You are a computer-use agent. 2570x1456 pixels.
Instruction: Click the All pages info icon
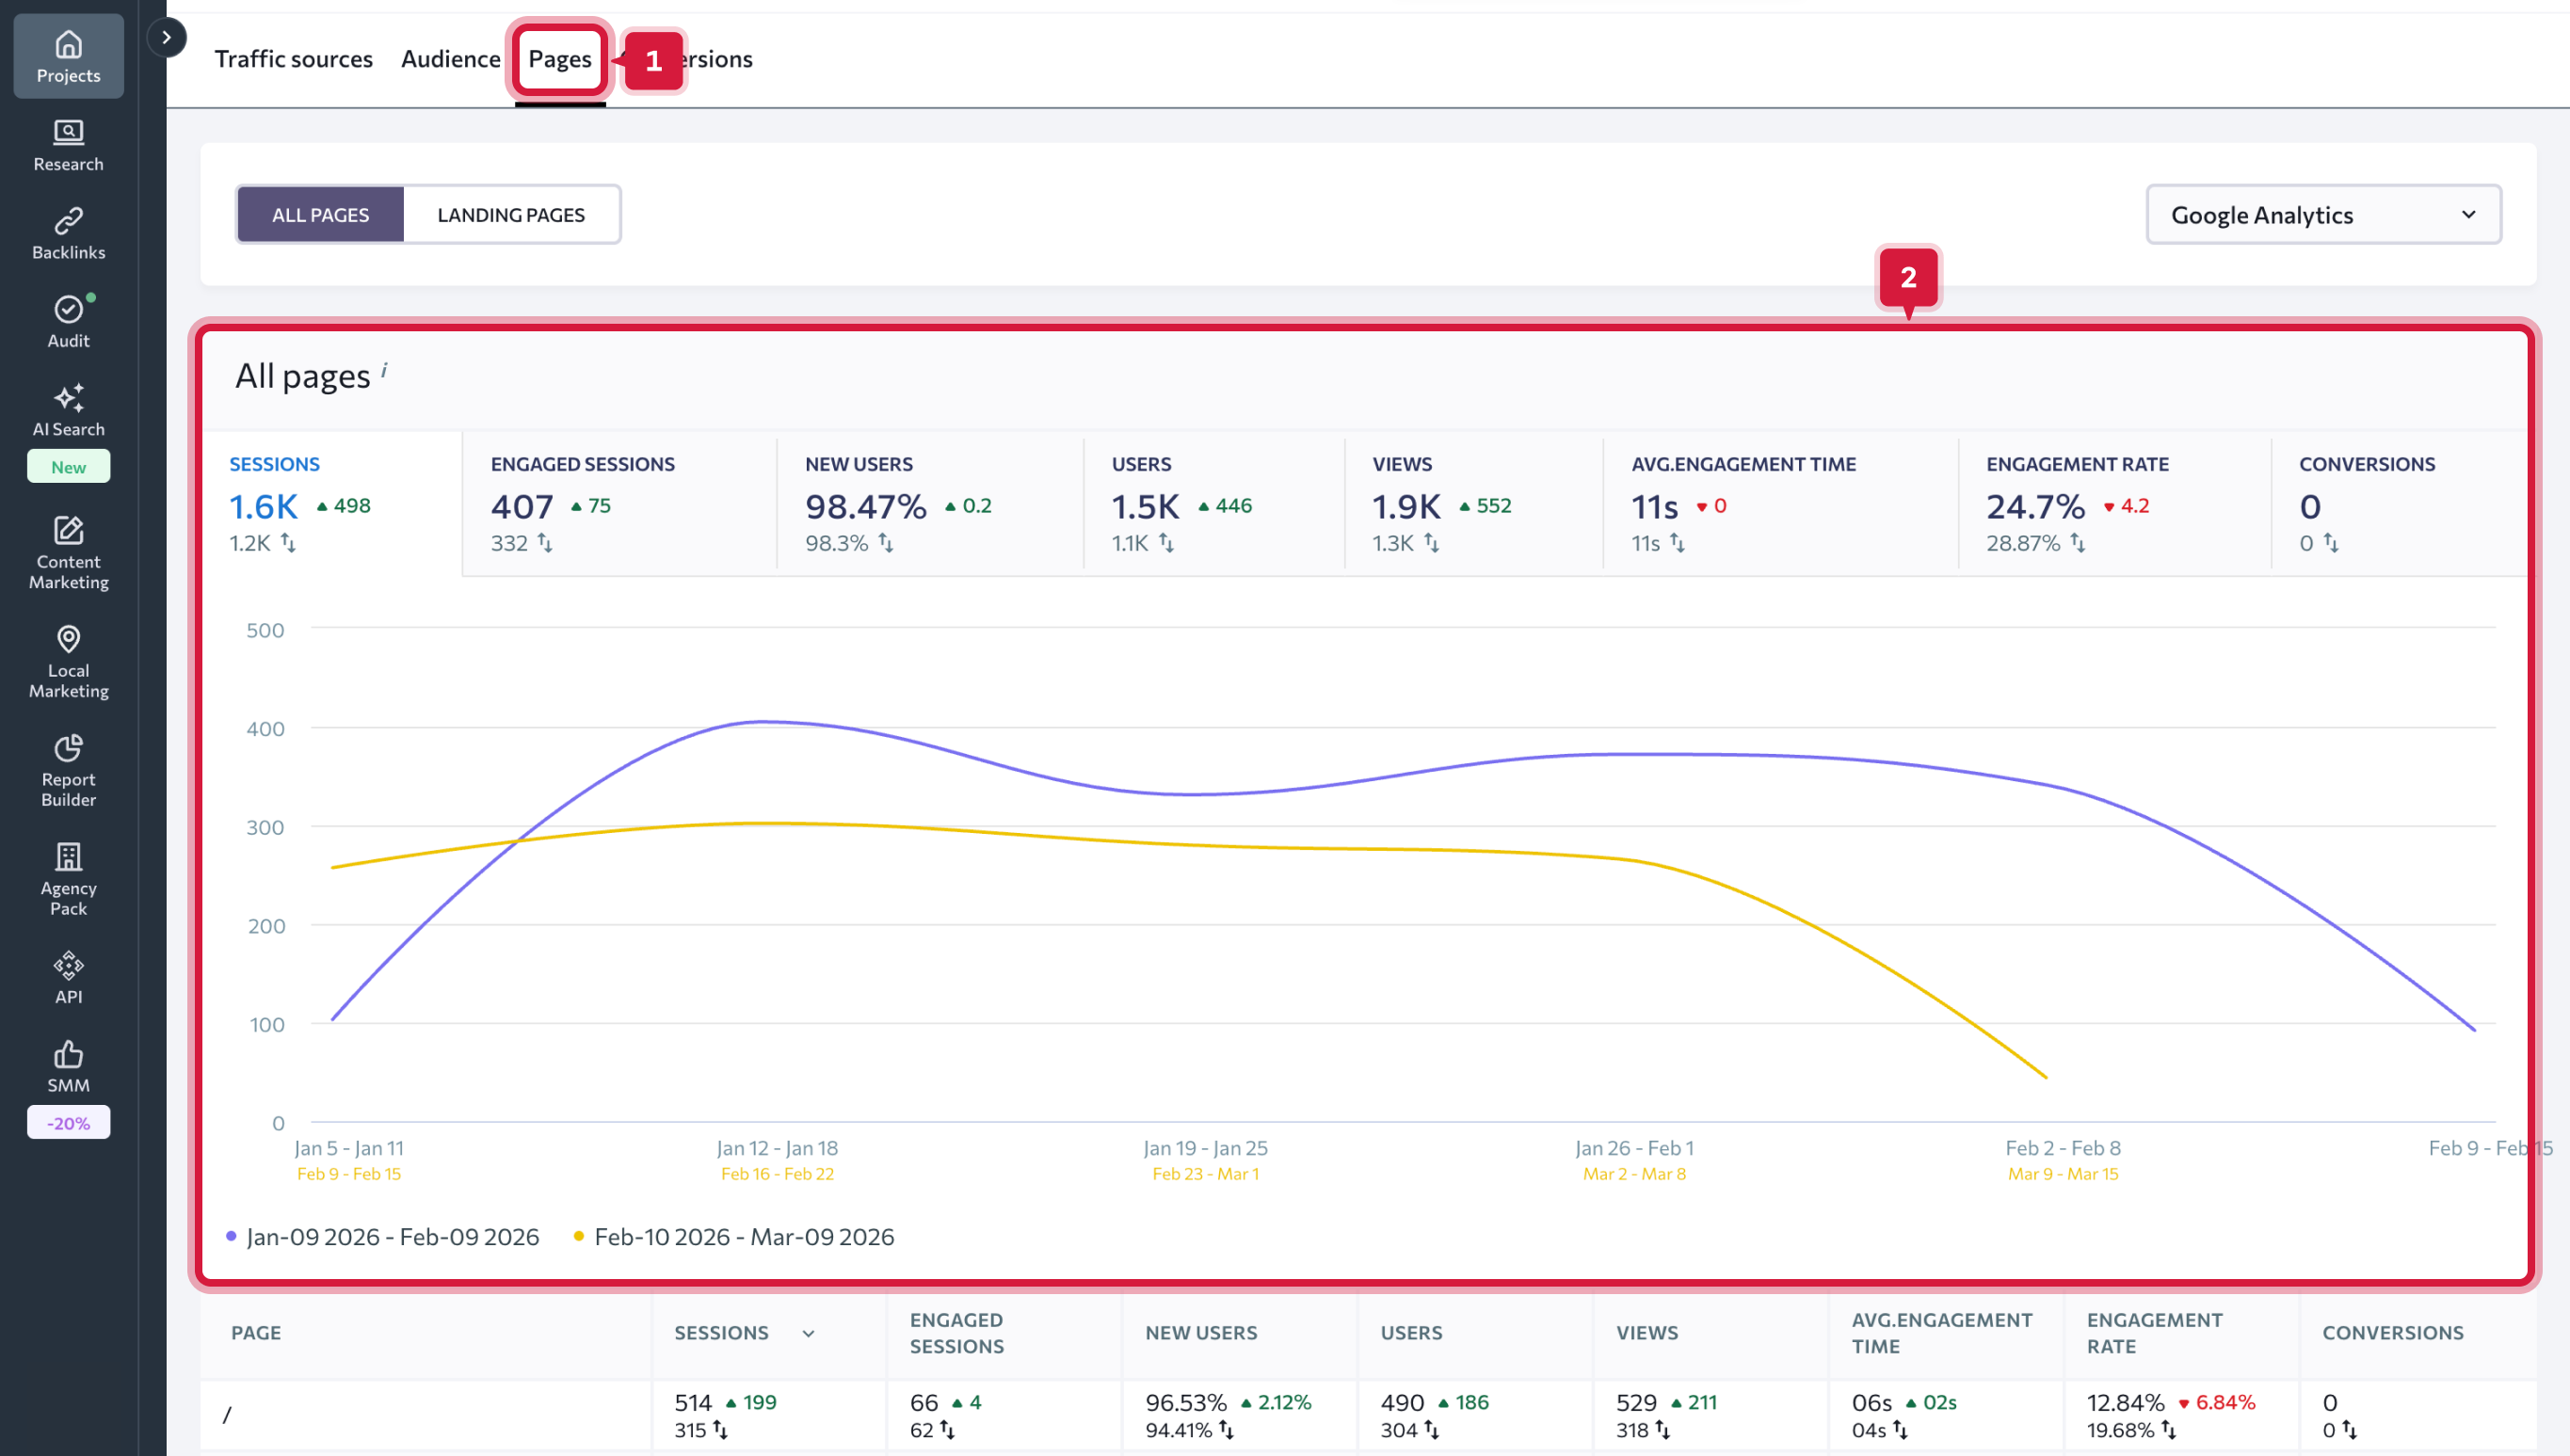coord(384,371)
